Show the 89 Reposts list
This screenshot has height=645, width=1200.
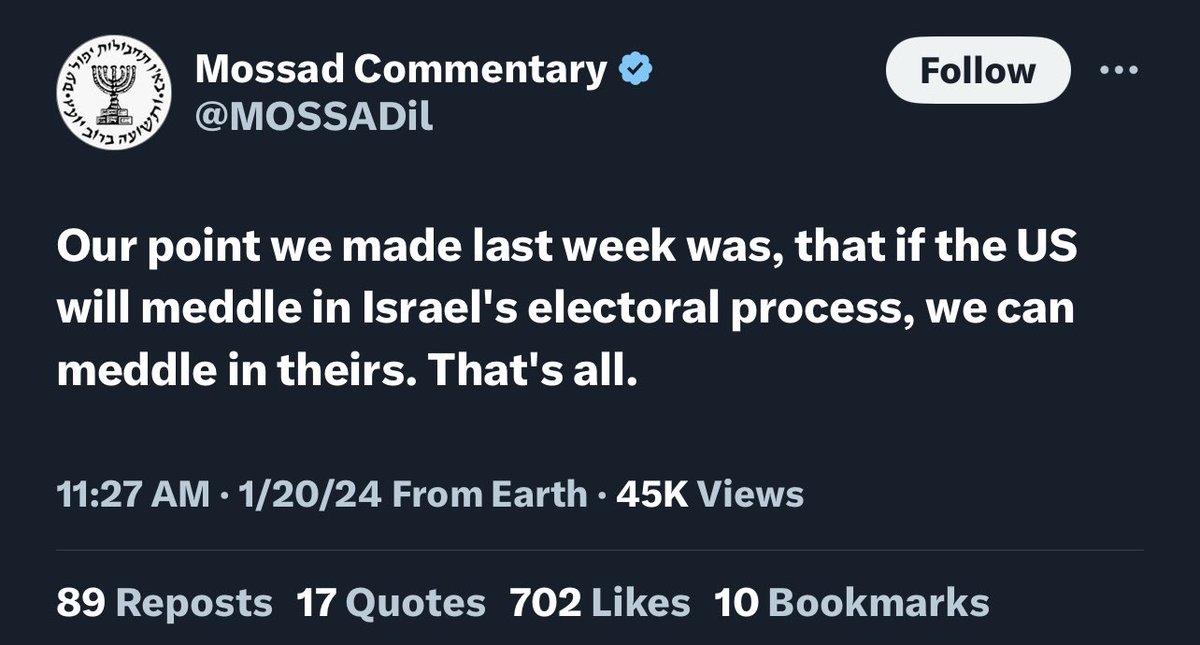coord(164,602)
